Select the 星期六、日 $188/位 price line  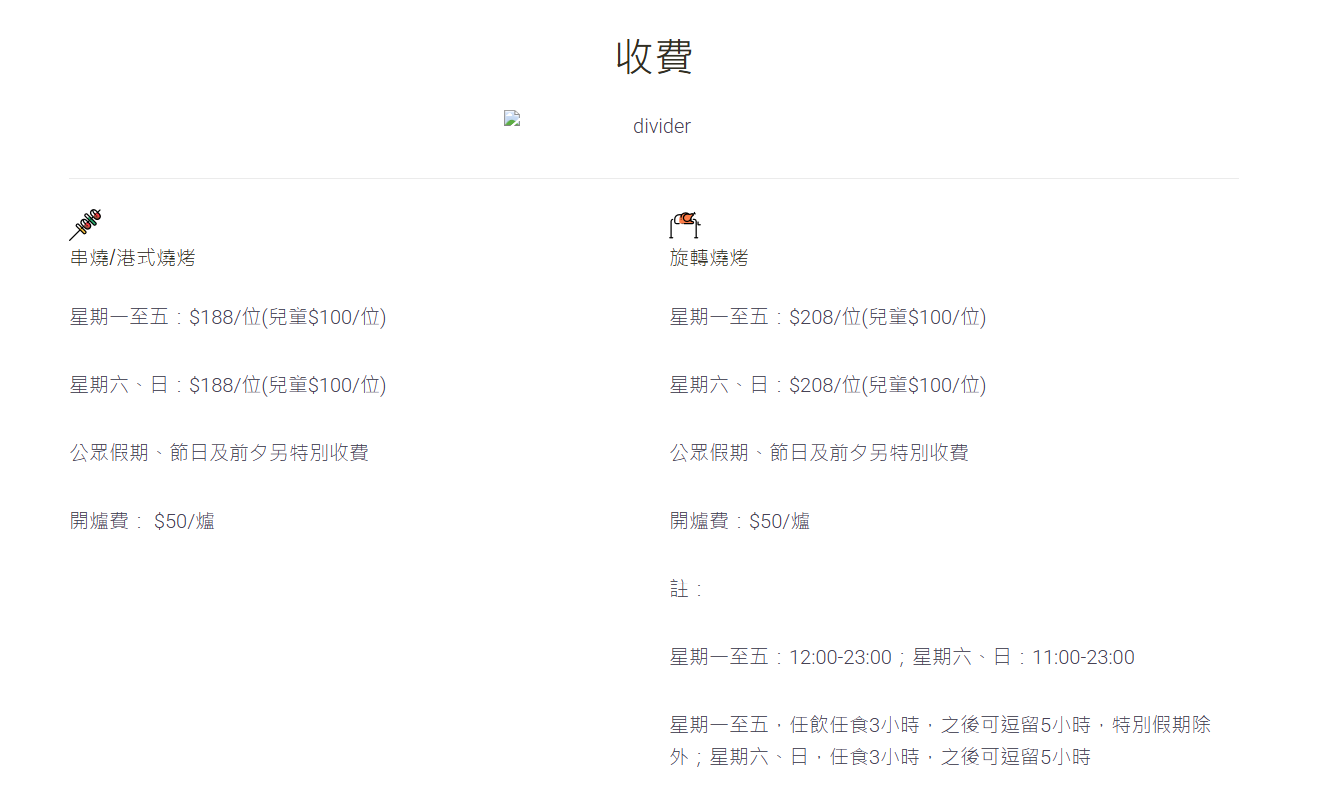point(227,385)
